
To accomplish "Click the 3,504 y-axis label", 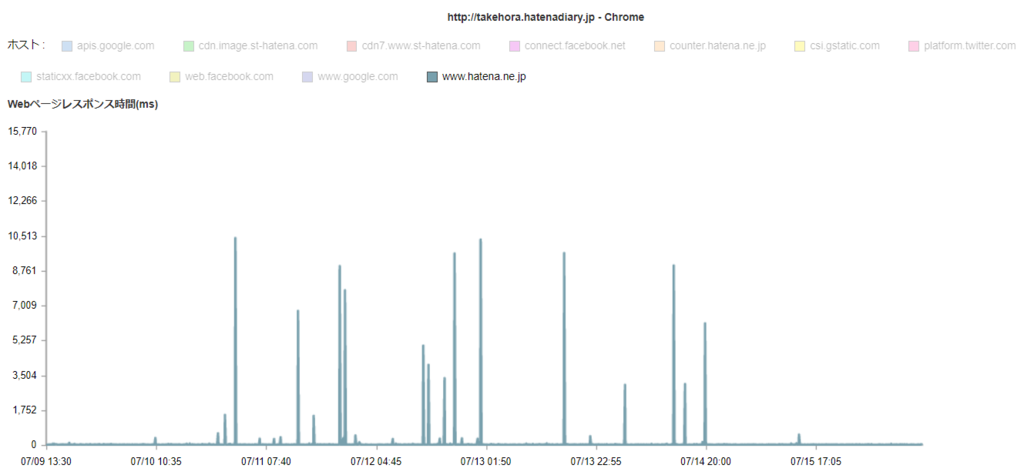I will tap(24, 376).
